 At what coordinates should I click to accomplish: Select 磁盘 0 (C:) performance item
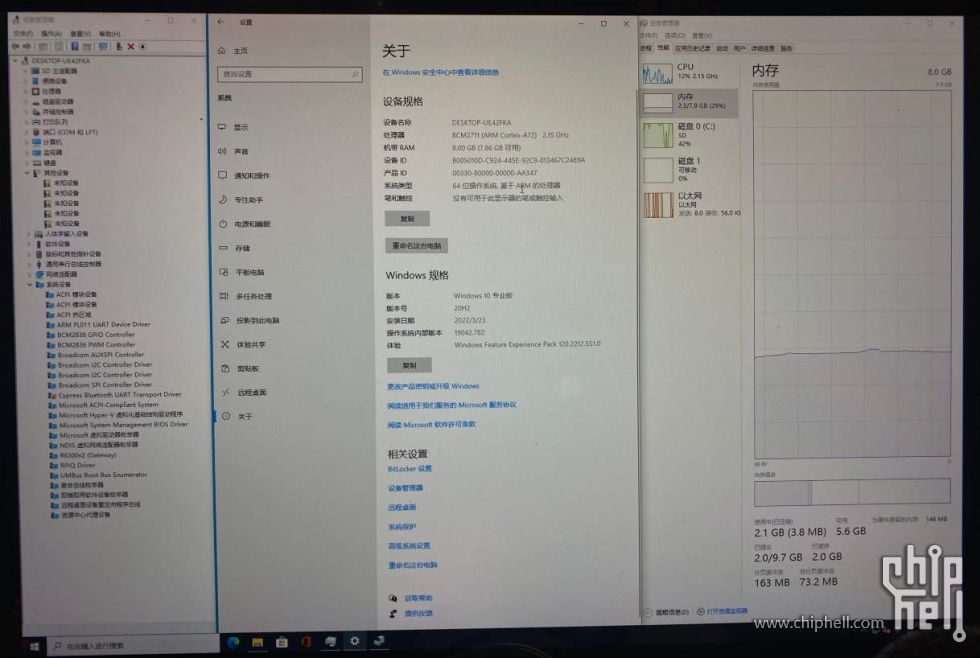click(x=689, y=134)
